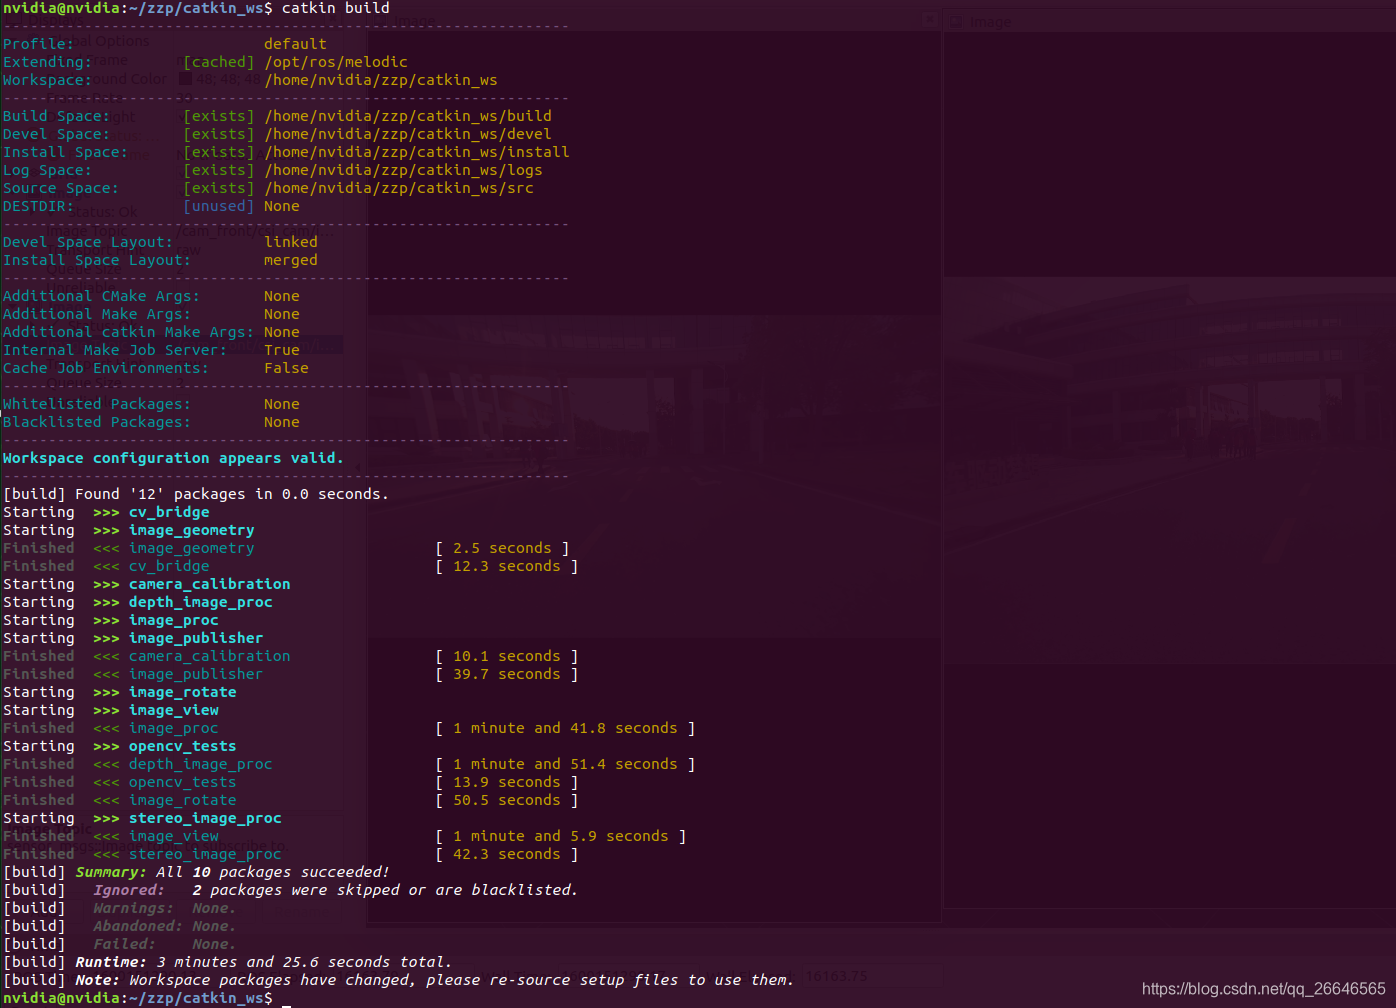Click the '12.3 seconds' timing
Screen dimensions: 1396x1008
coord(507,566)
